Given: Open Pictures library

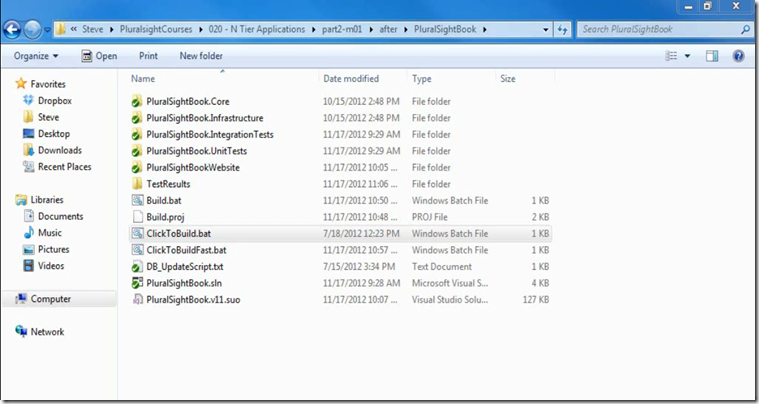Looking at the screenshot, I should pyautogui.click(x=53, y=249).
